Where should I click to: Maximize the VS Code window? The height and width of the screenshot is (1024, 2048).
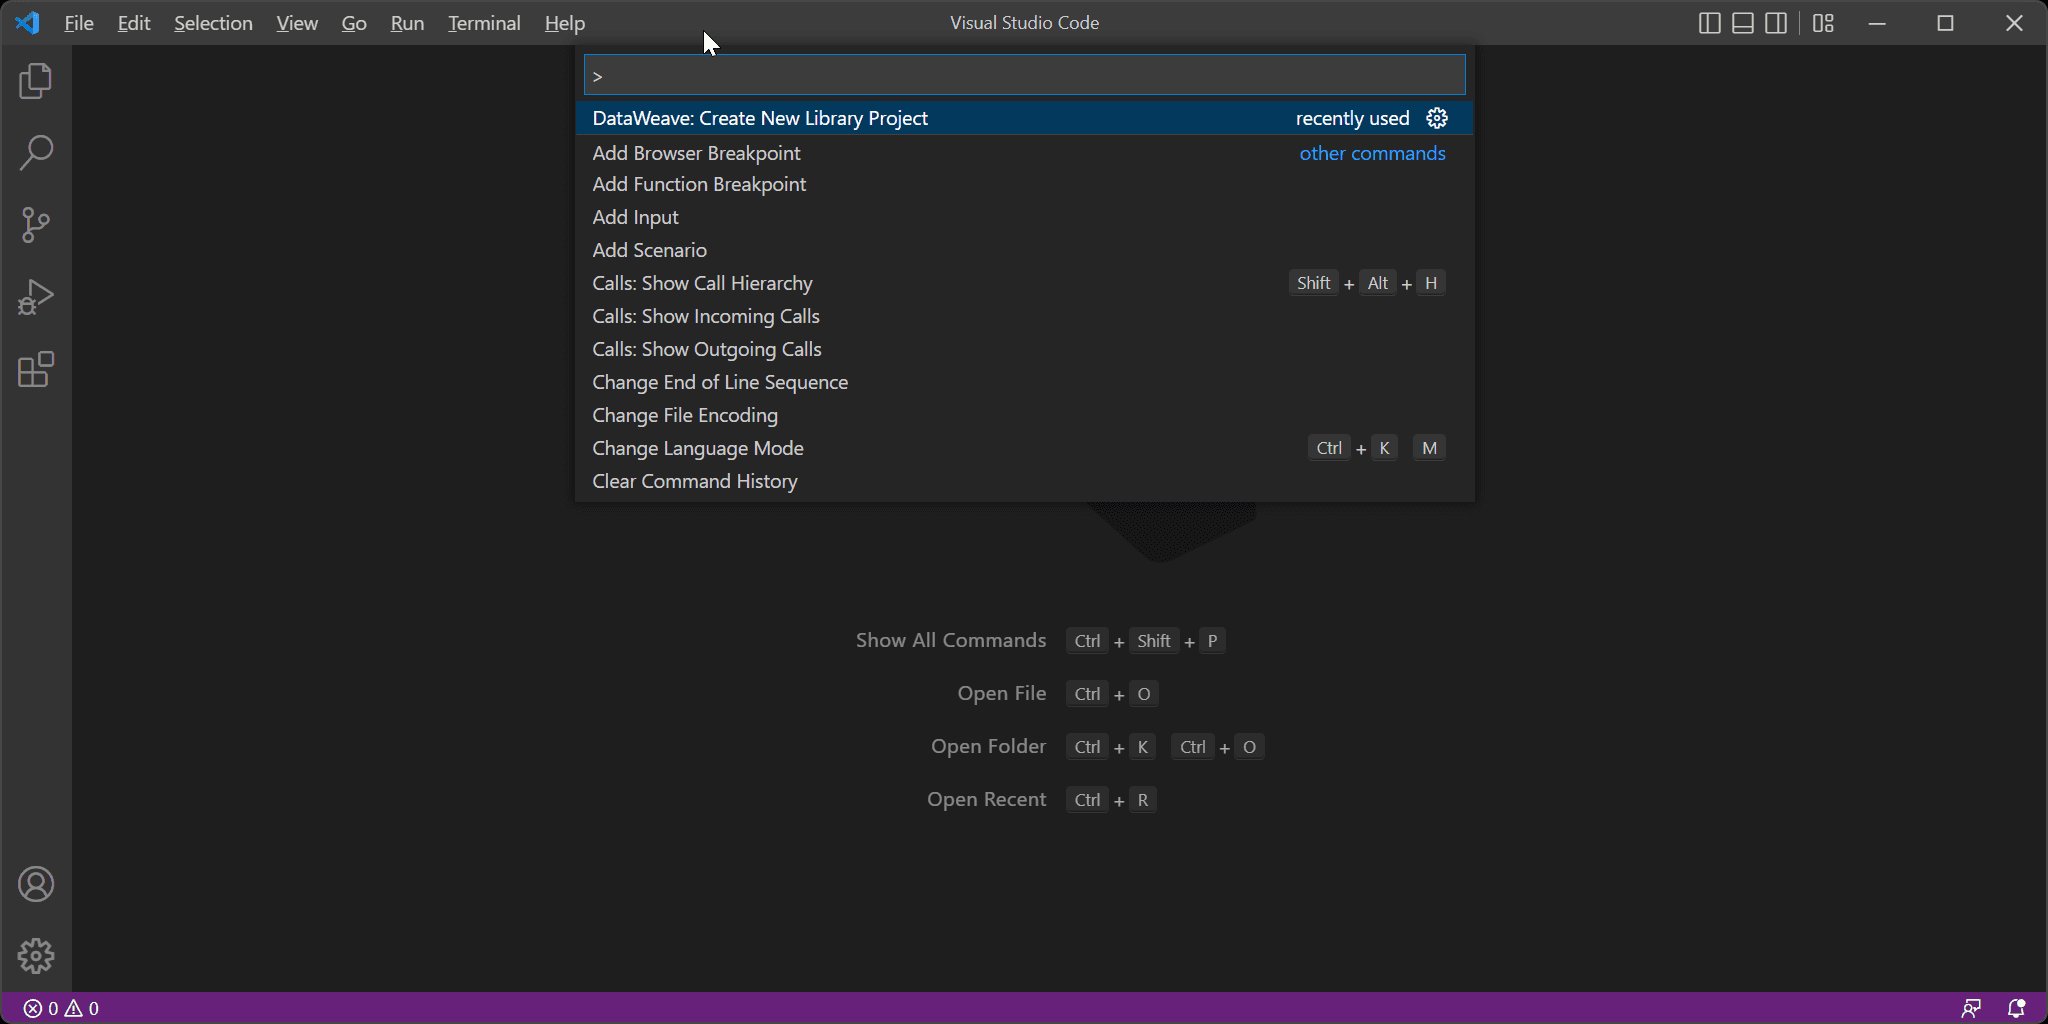1945,23
